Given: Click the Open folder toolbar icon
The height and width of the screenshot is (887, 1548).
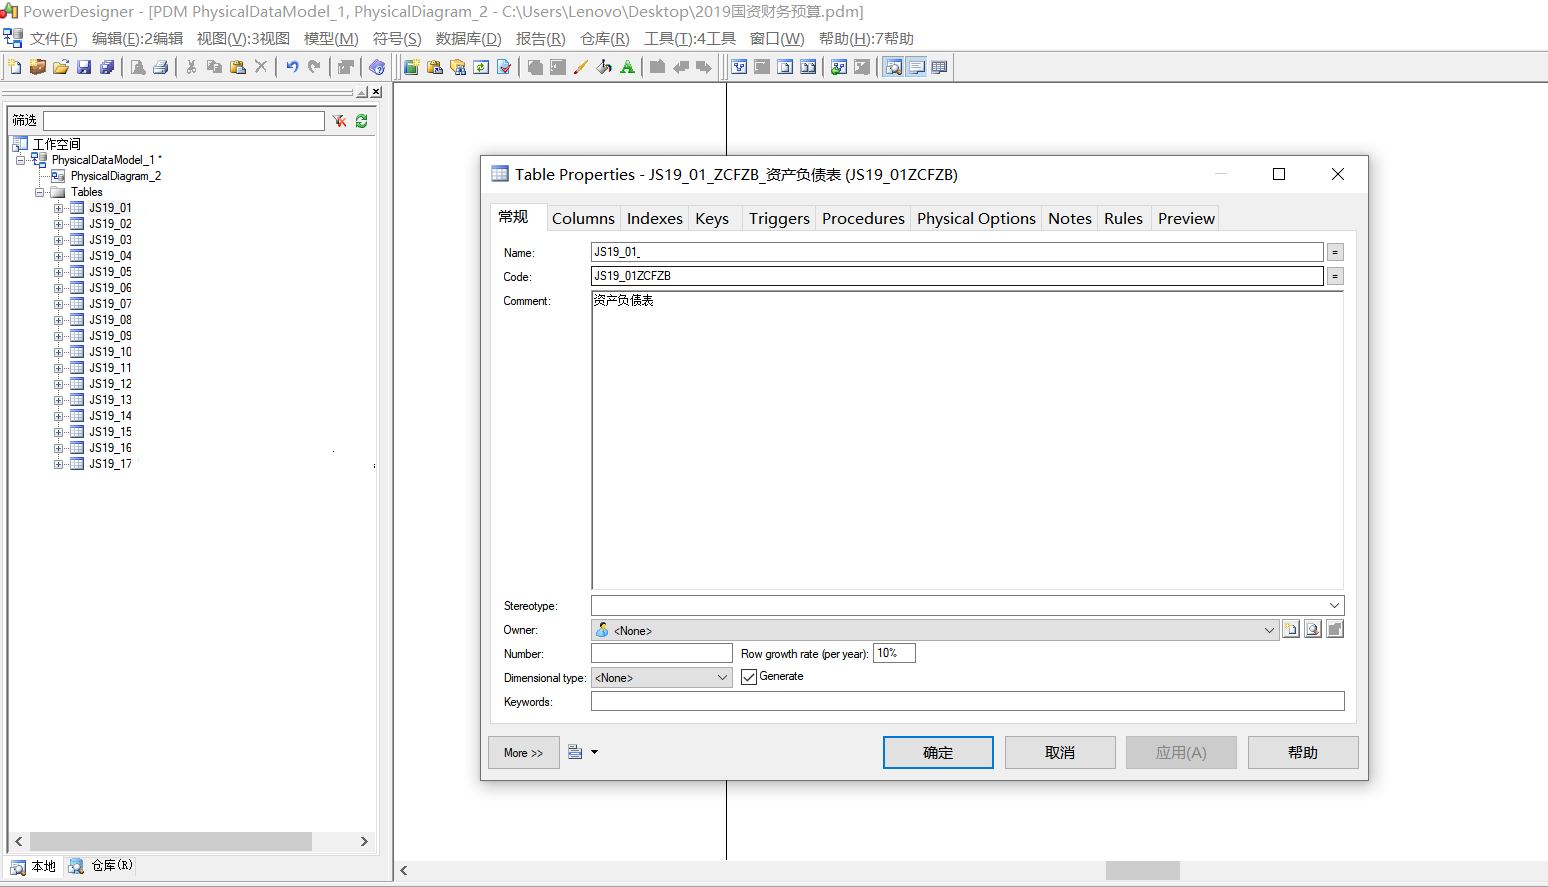Looking at the screenshot, I should (x=61, y=67).
